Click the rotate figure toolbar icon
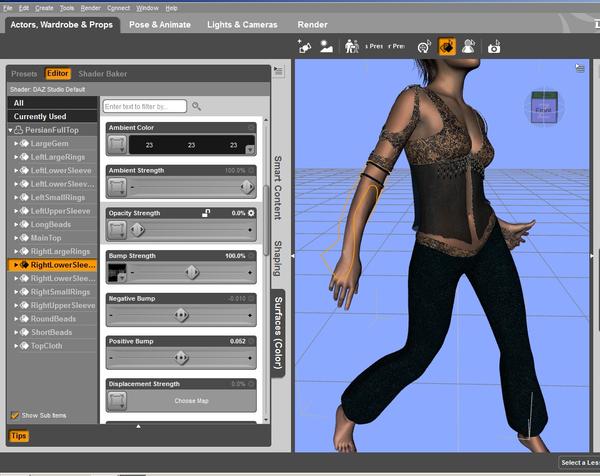Image resolution: width=600 pixels, height=476 pixels. click(x=424, y=47)
